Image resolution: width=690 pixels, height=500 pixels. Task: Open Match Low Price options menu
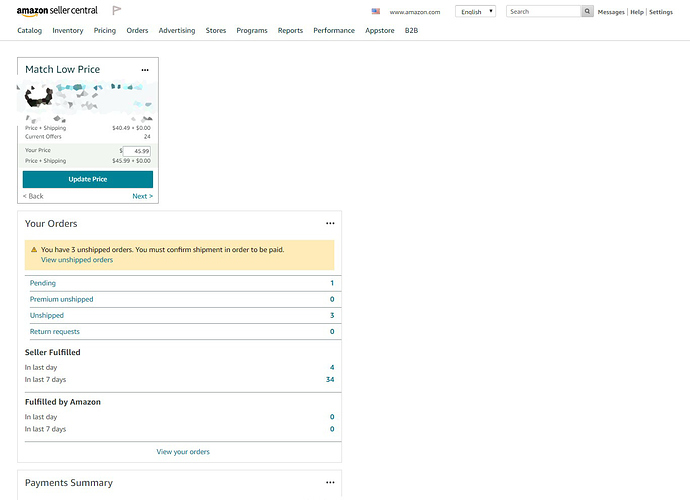(145, 70)
